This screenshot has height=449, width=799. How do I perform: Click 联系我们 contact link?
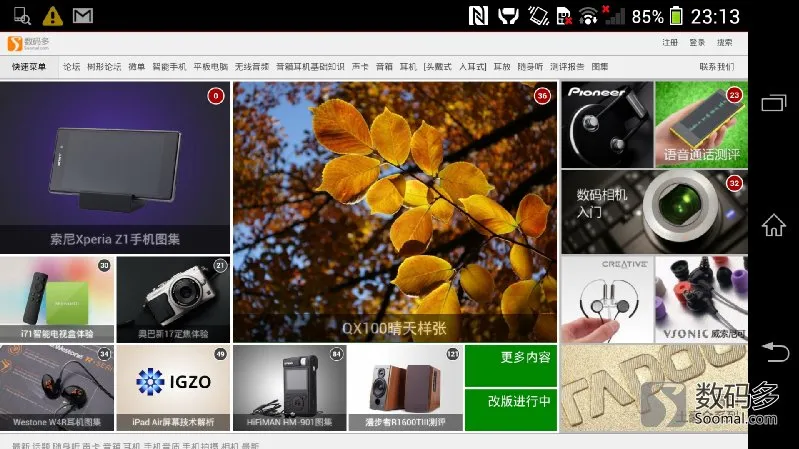[716, 67]
